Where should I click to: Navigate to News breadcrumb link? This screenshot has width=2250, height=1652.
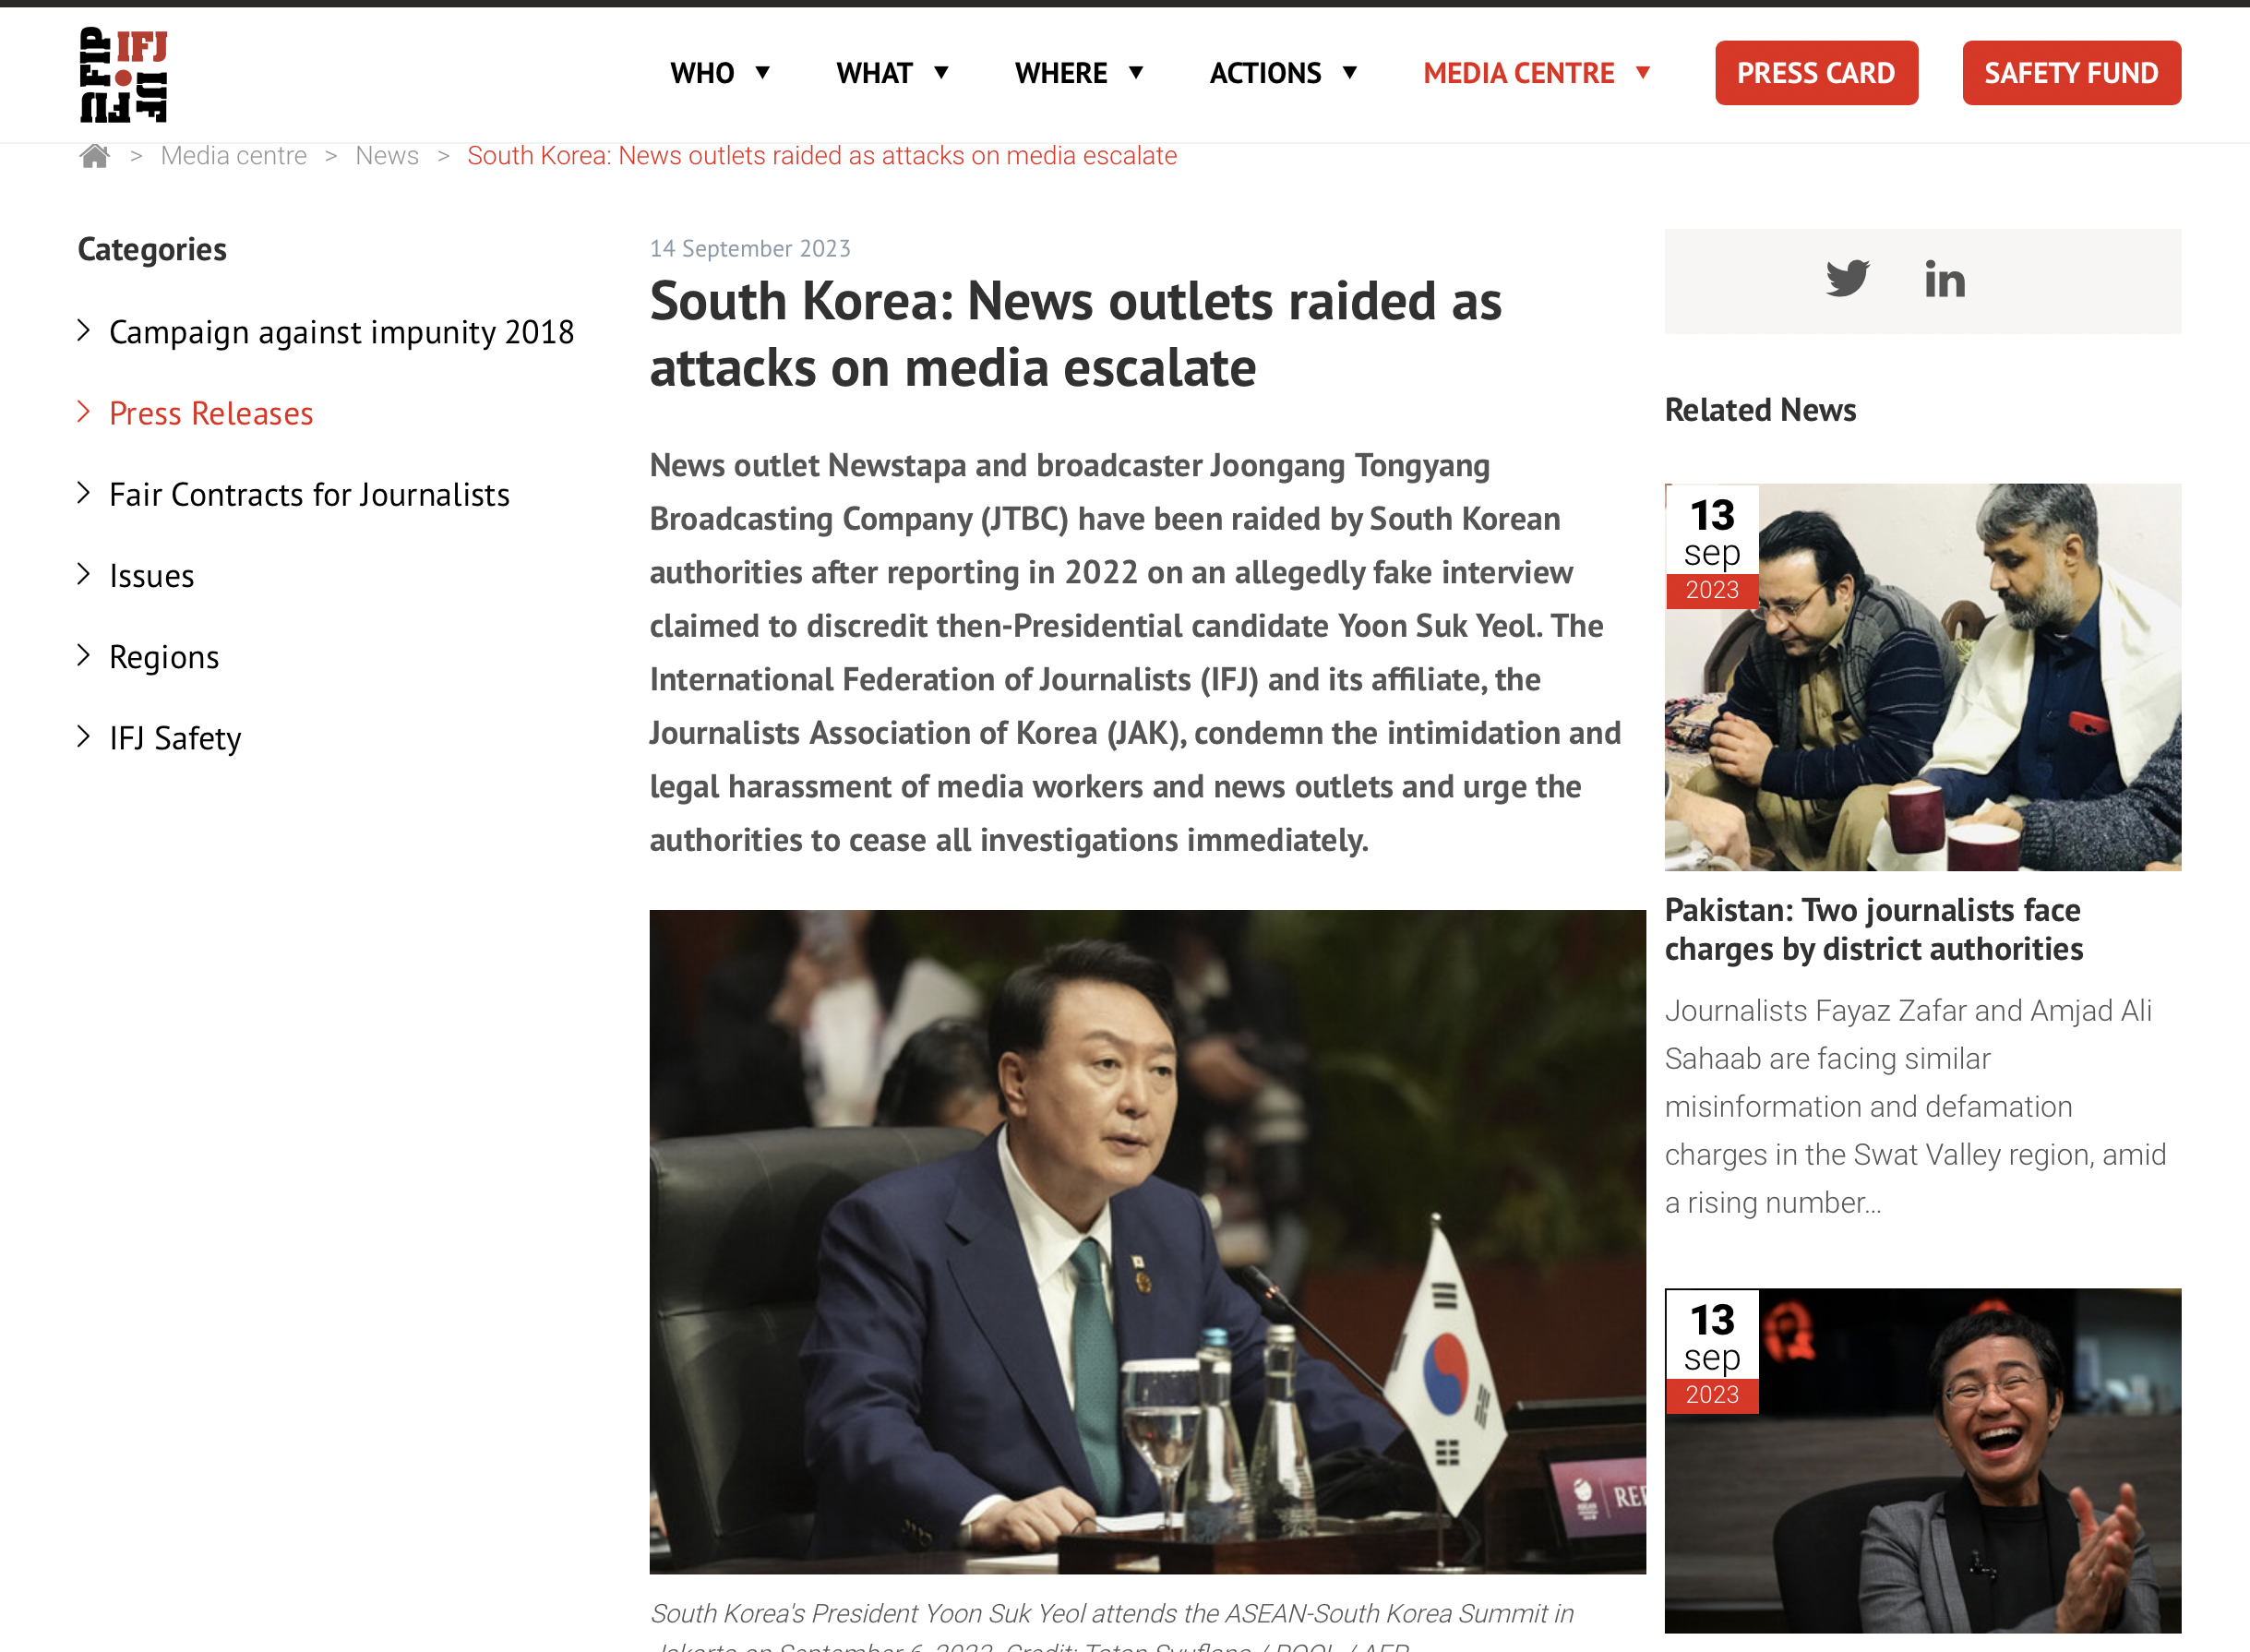(x=387, y=156)
